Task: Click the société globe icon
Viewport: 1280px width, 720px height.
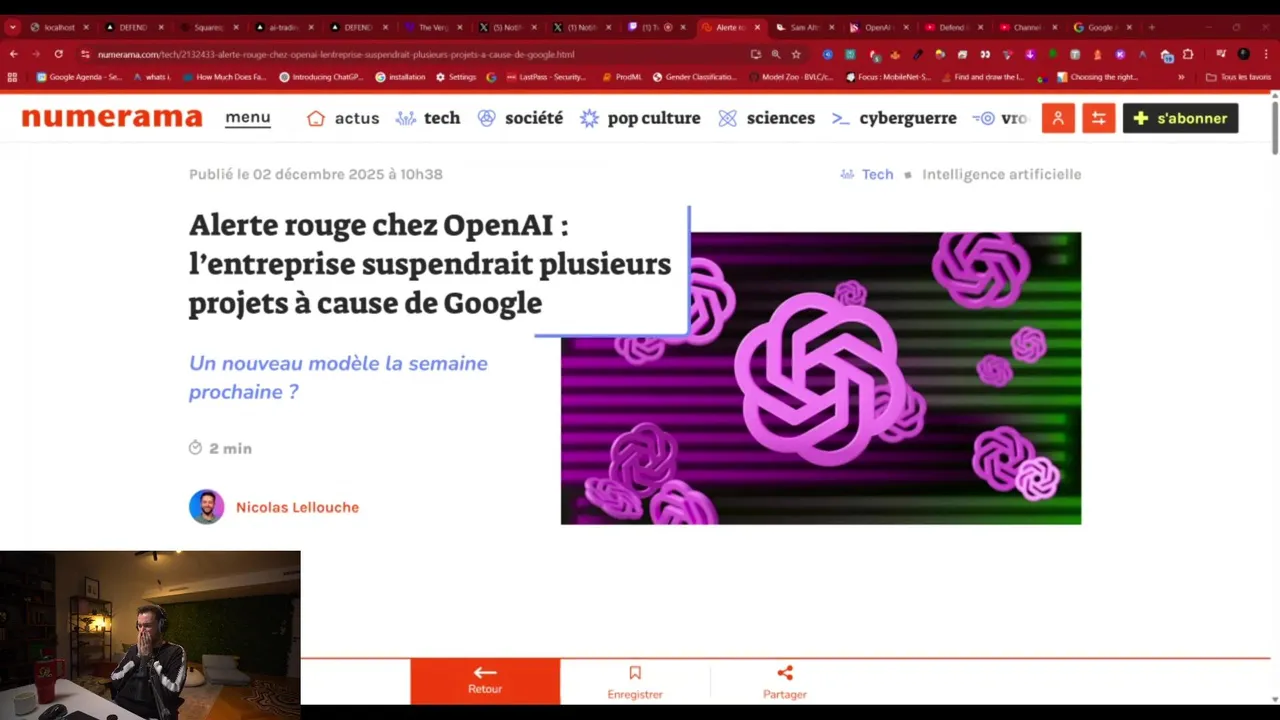Action: pos(486,118)
